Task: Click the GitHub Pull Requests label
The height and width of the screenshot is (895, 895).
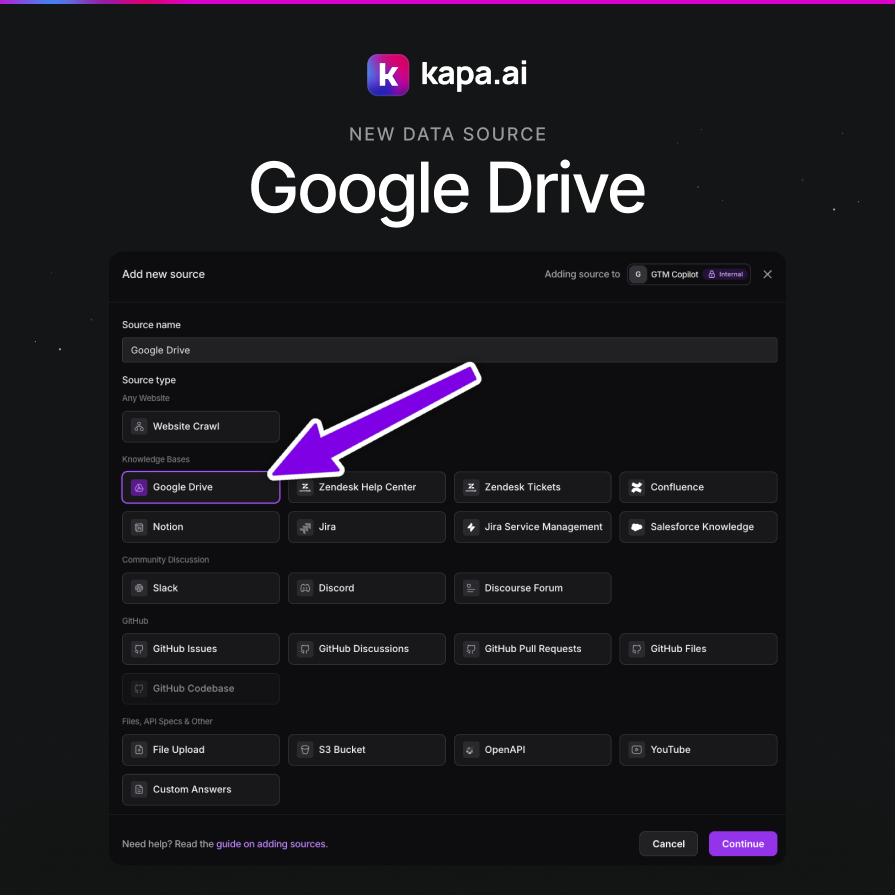Action: click(533, 649)
